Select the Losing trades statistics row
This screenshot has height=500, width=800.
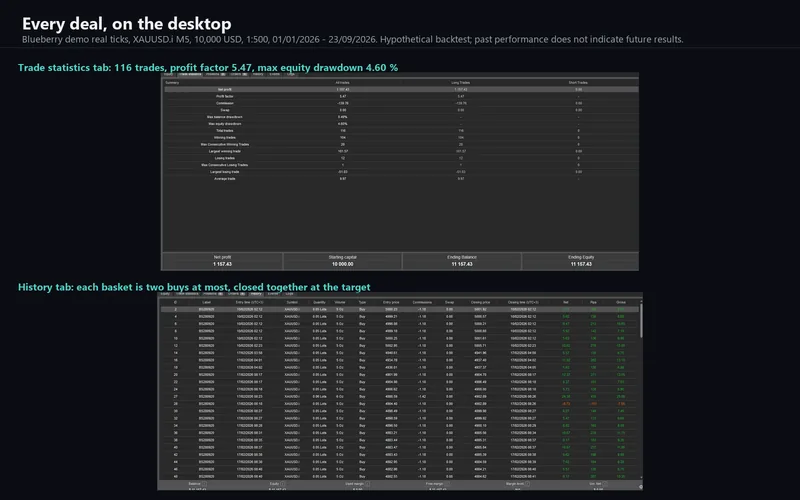click(x=401, y=158)
